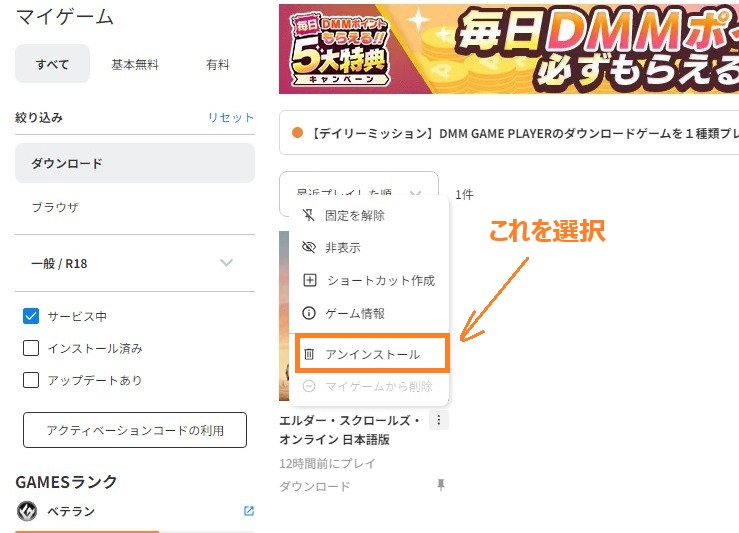This screenshot has height=533, width=739.
Task: Click the pin icon under game
Action: click(441, 484)
